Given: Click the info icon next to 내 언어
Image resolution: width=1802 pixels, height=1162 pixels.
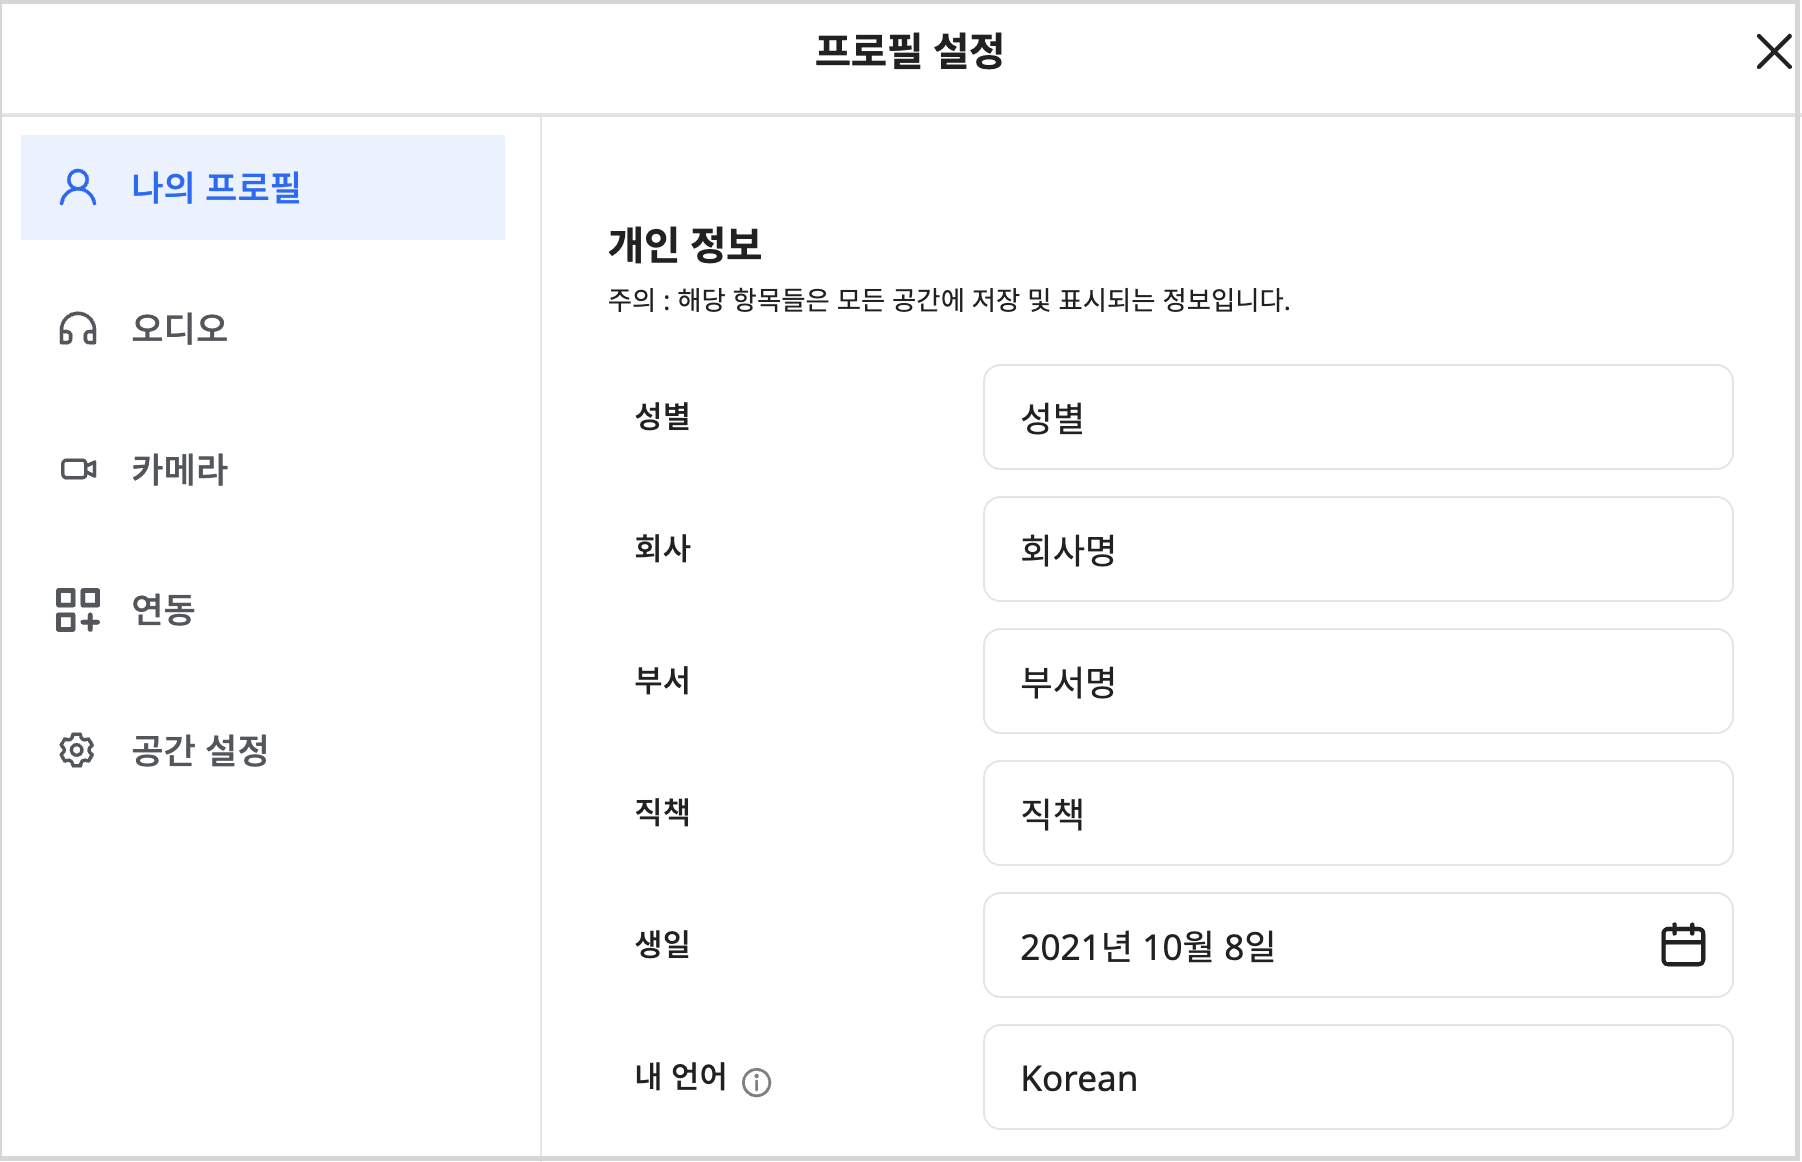Looking at the screenshot, I should [757, 1082].
